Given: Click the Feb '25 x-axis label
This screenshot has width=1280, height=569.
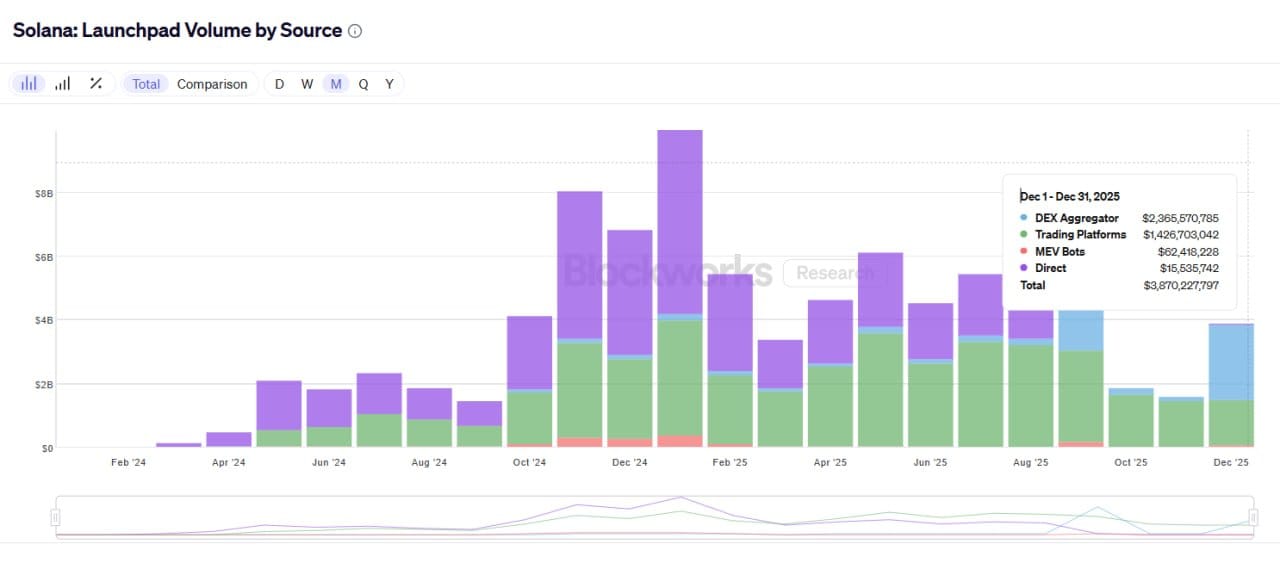Looking at the screenshot, I should 730,463.
